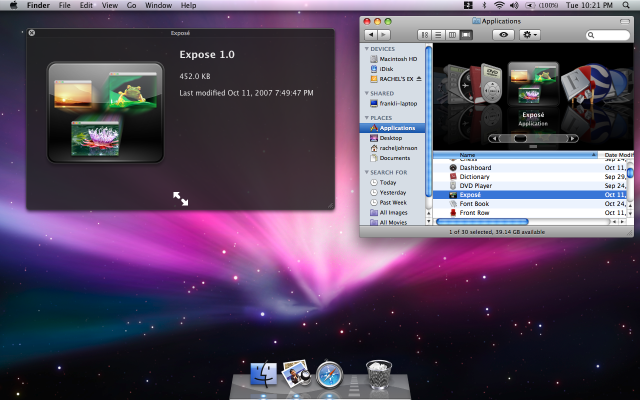Click the horizontal scrollbar in file list
640x400 pixels.
point(482,222)
